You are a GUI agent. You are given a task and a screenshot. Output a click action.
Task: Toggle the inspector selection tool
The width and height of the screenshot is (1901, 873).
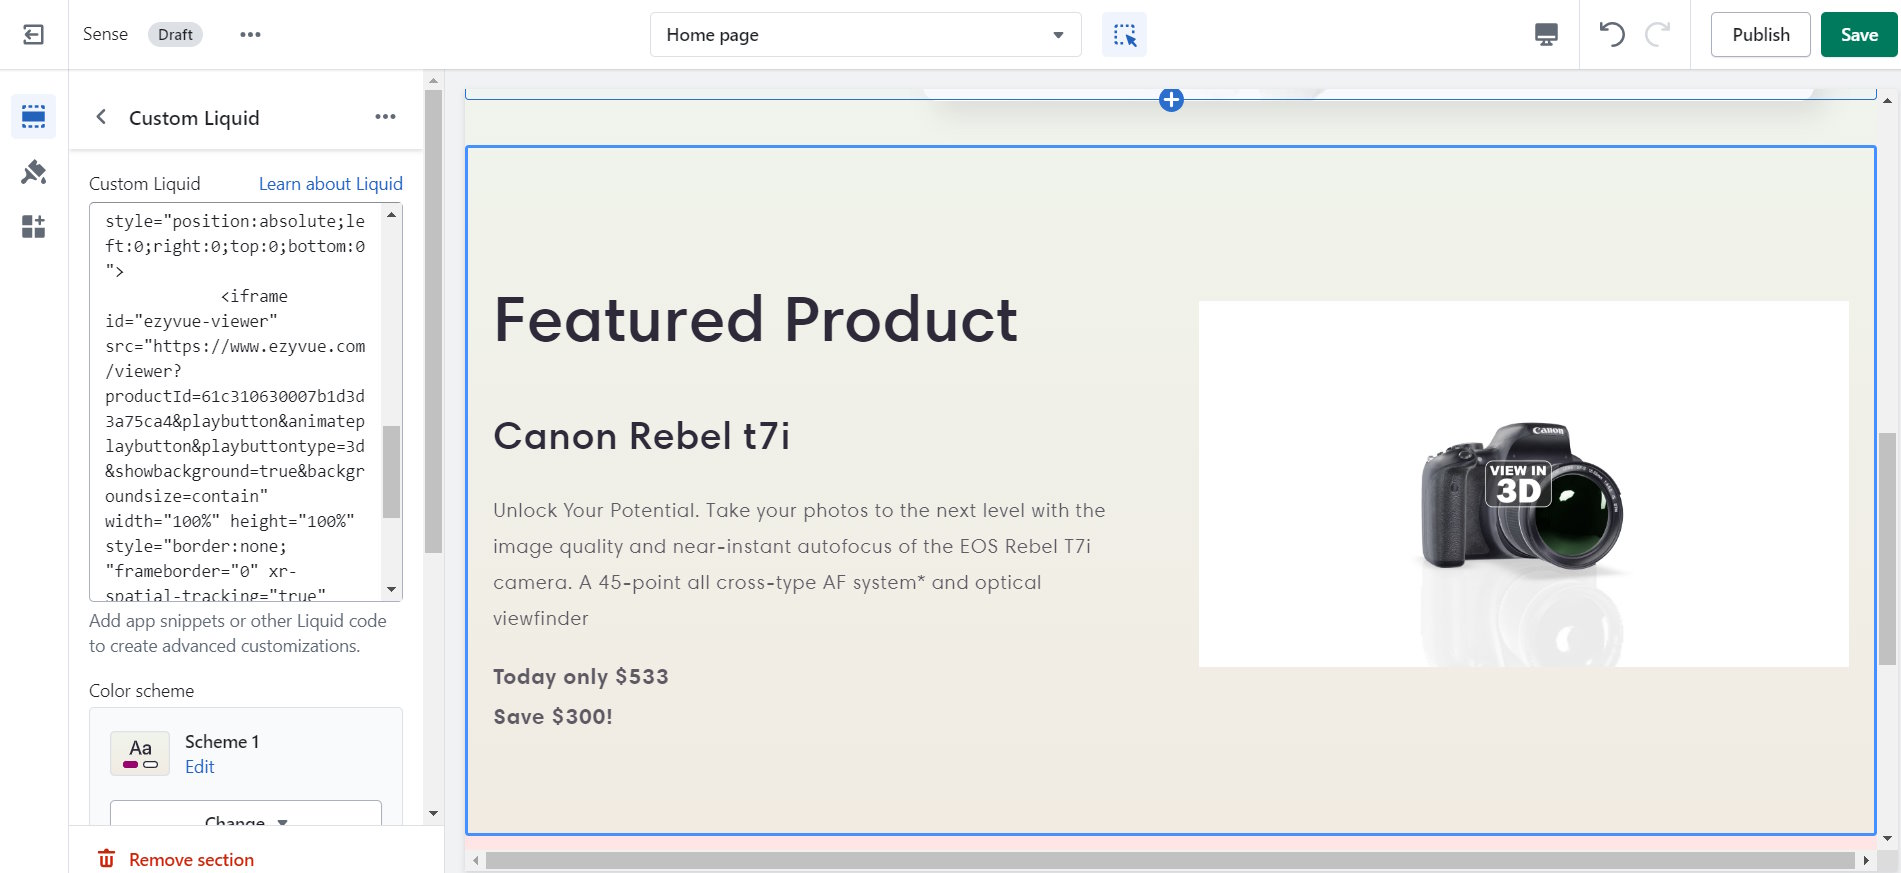point(1124,35)
